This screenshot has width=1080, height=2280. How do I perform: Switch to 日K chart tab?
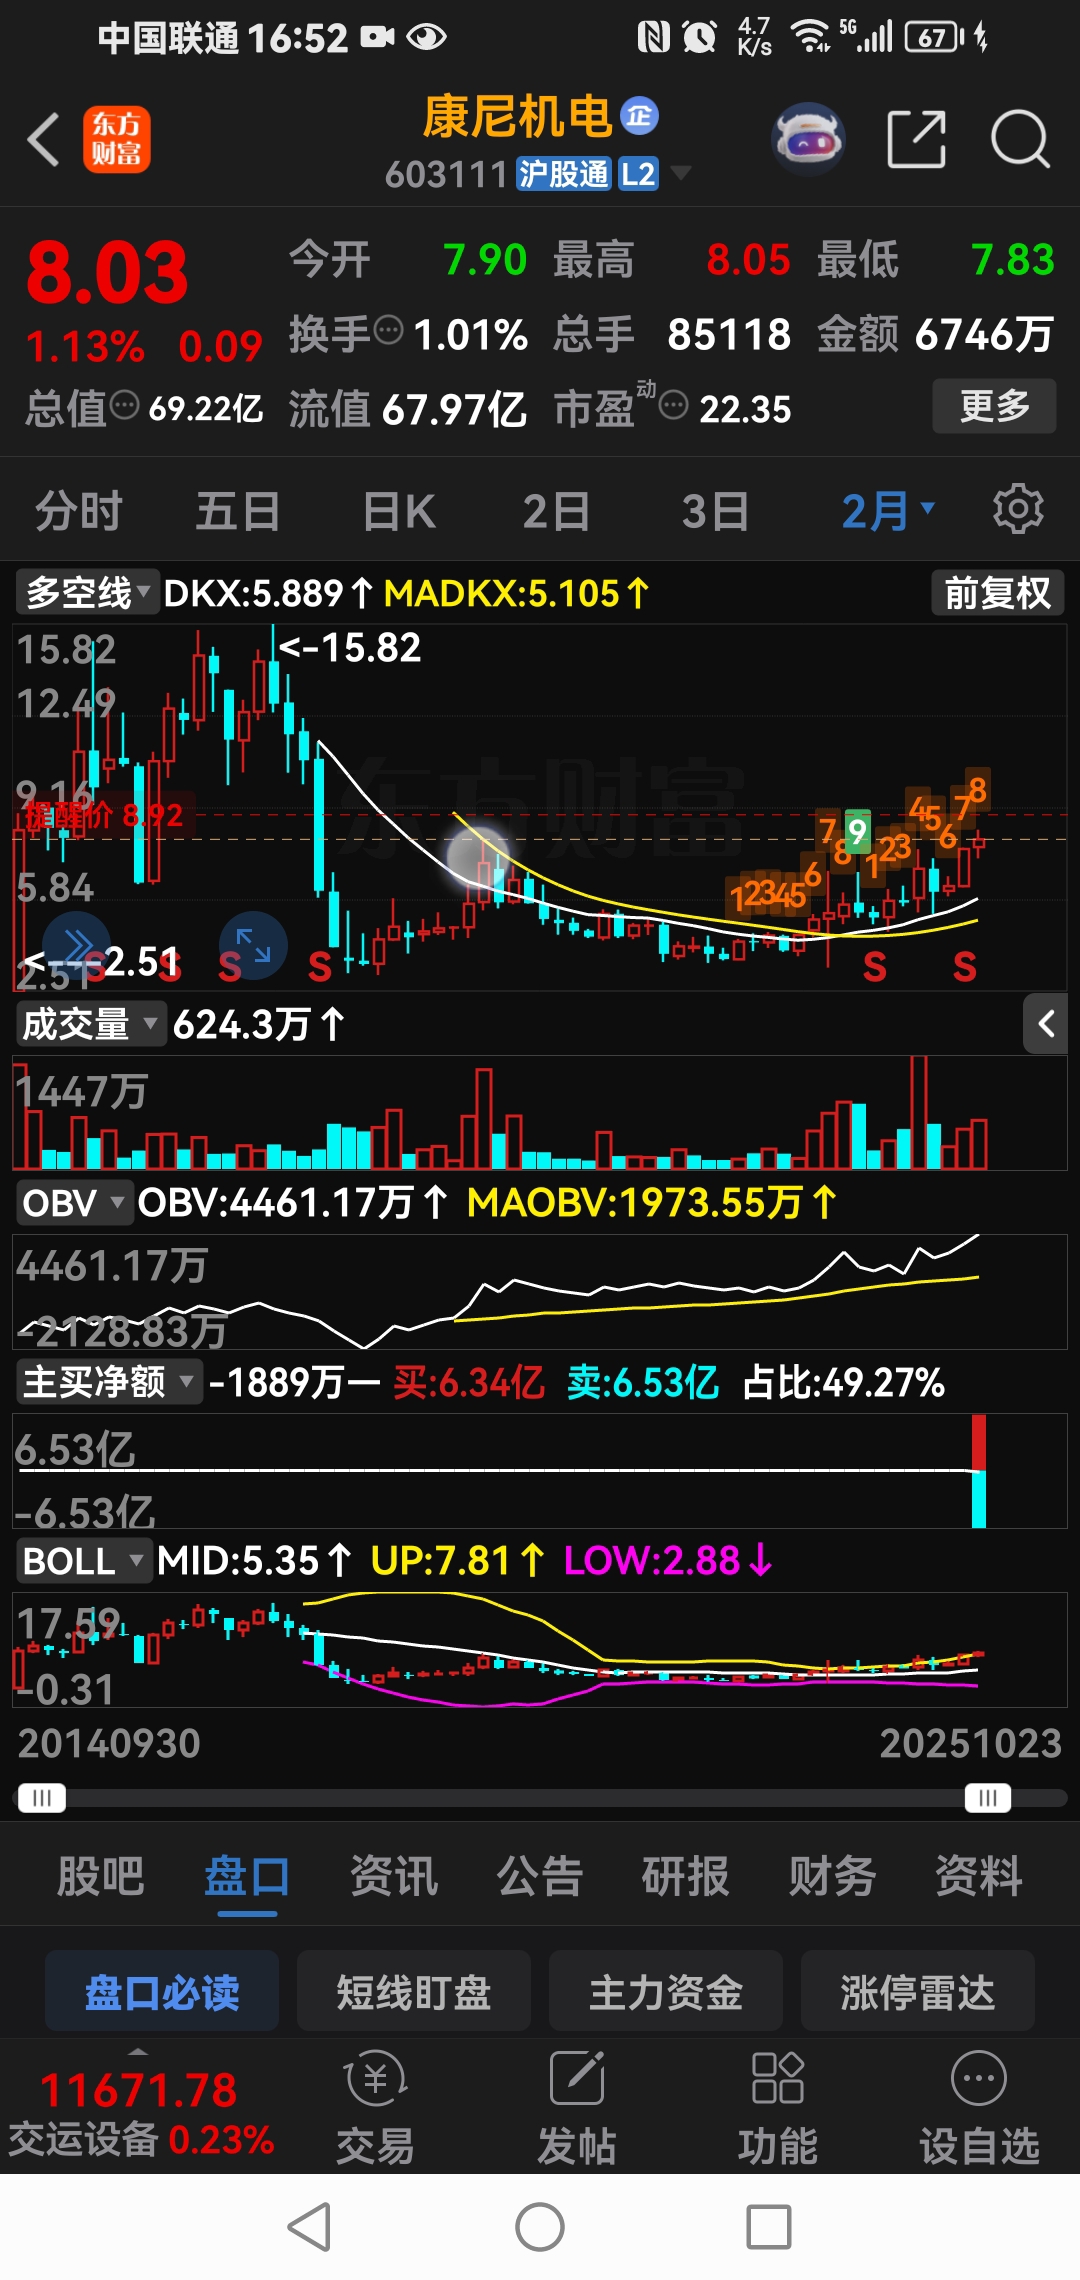coord(399,511)
